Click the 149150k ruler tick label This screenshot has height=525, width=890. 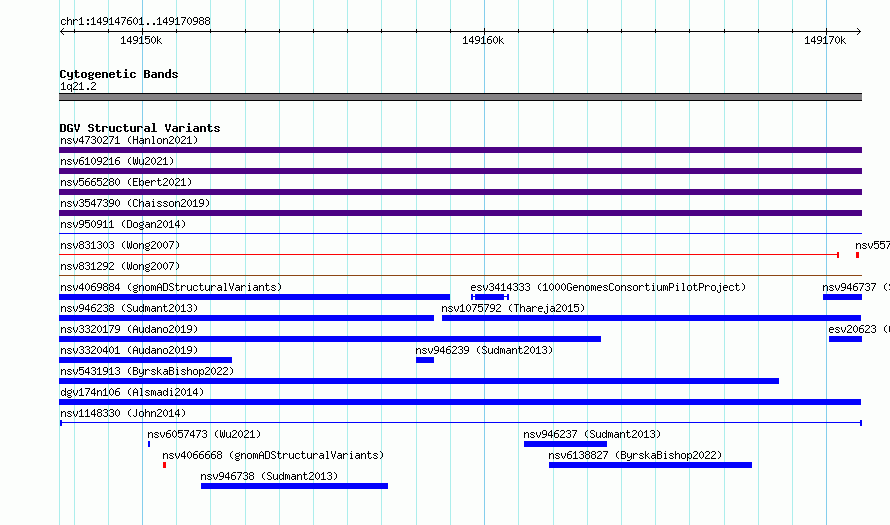(141, 40)
